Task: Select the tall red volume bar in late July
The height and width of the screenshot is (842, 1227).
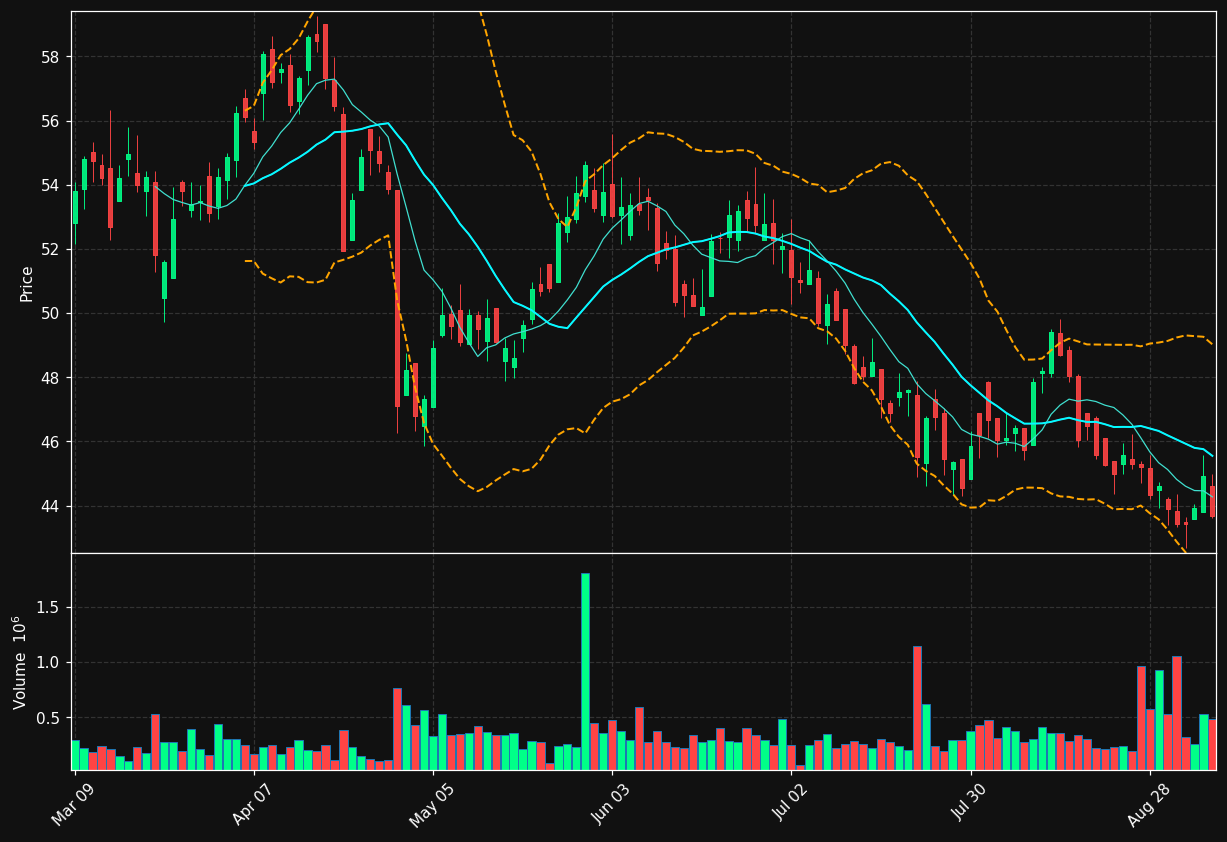Action: coord(917,708)
